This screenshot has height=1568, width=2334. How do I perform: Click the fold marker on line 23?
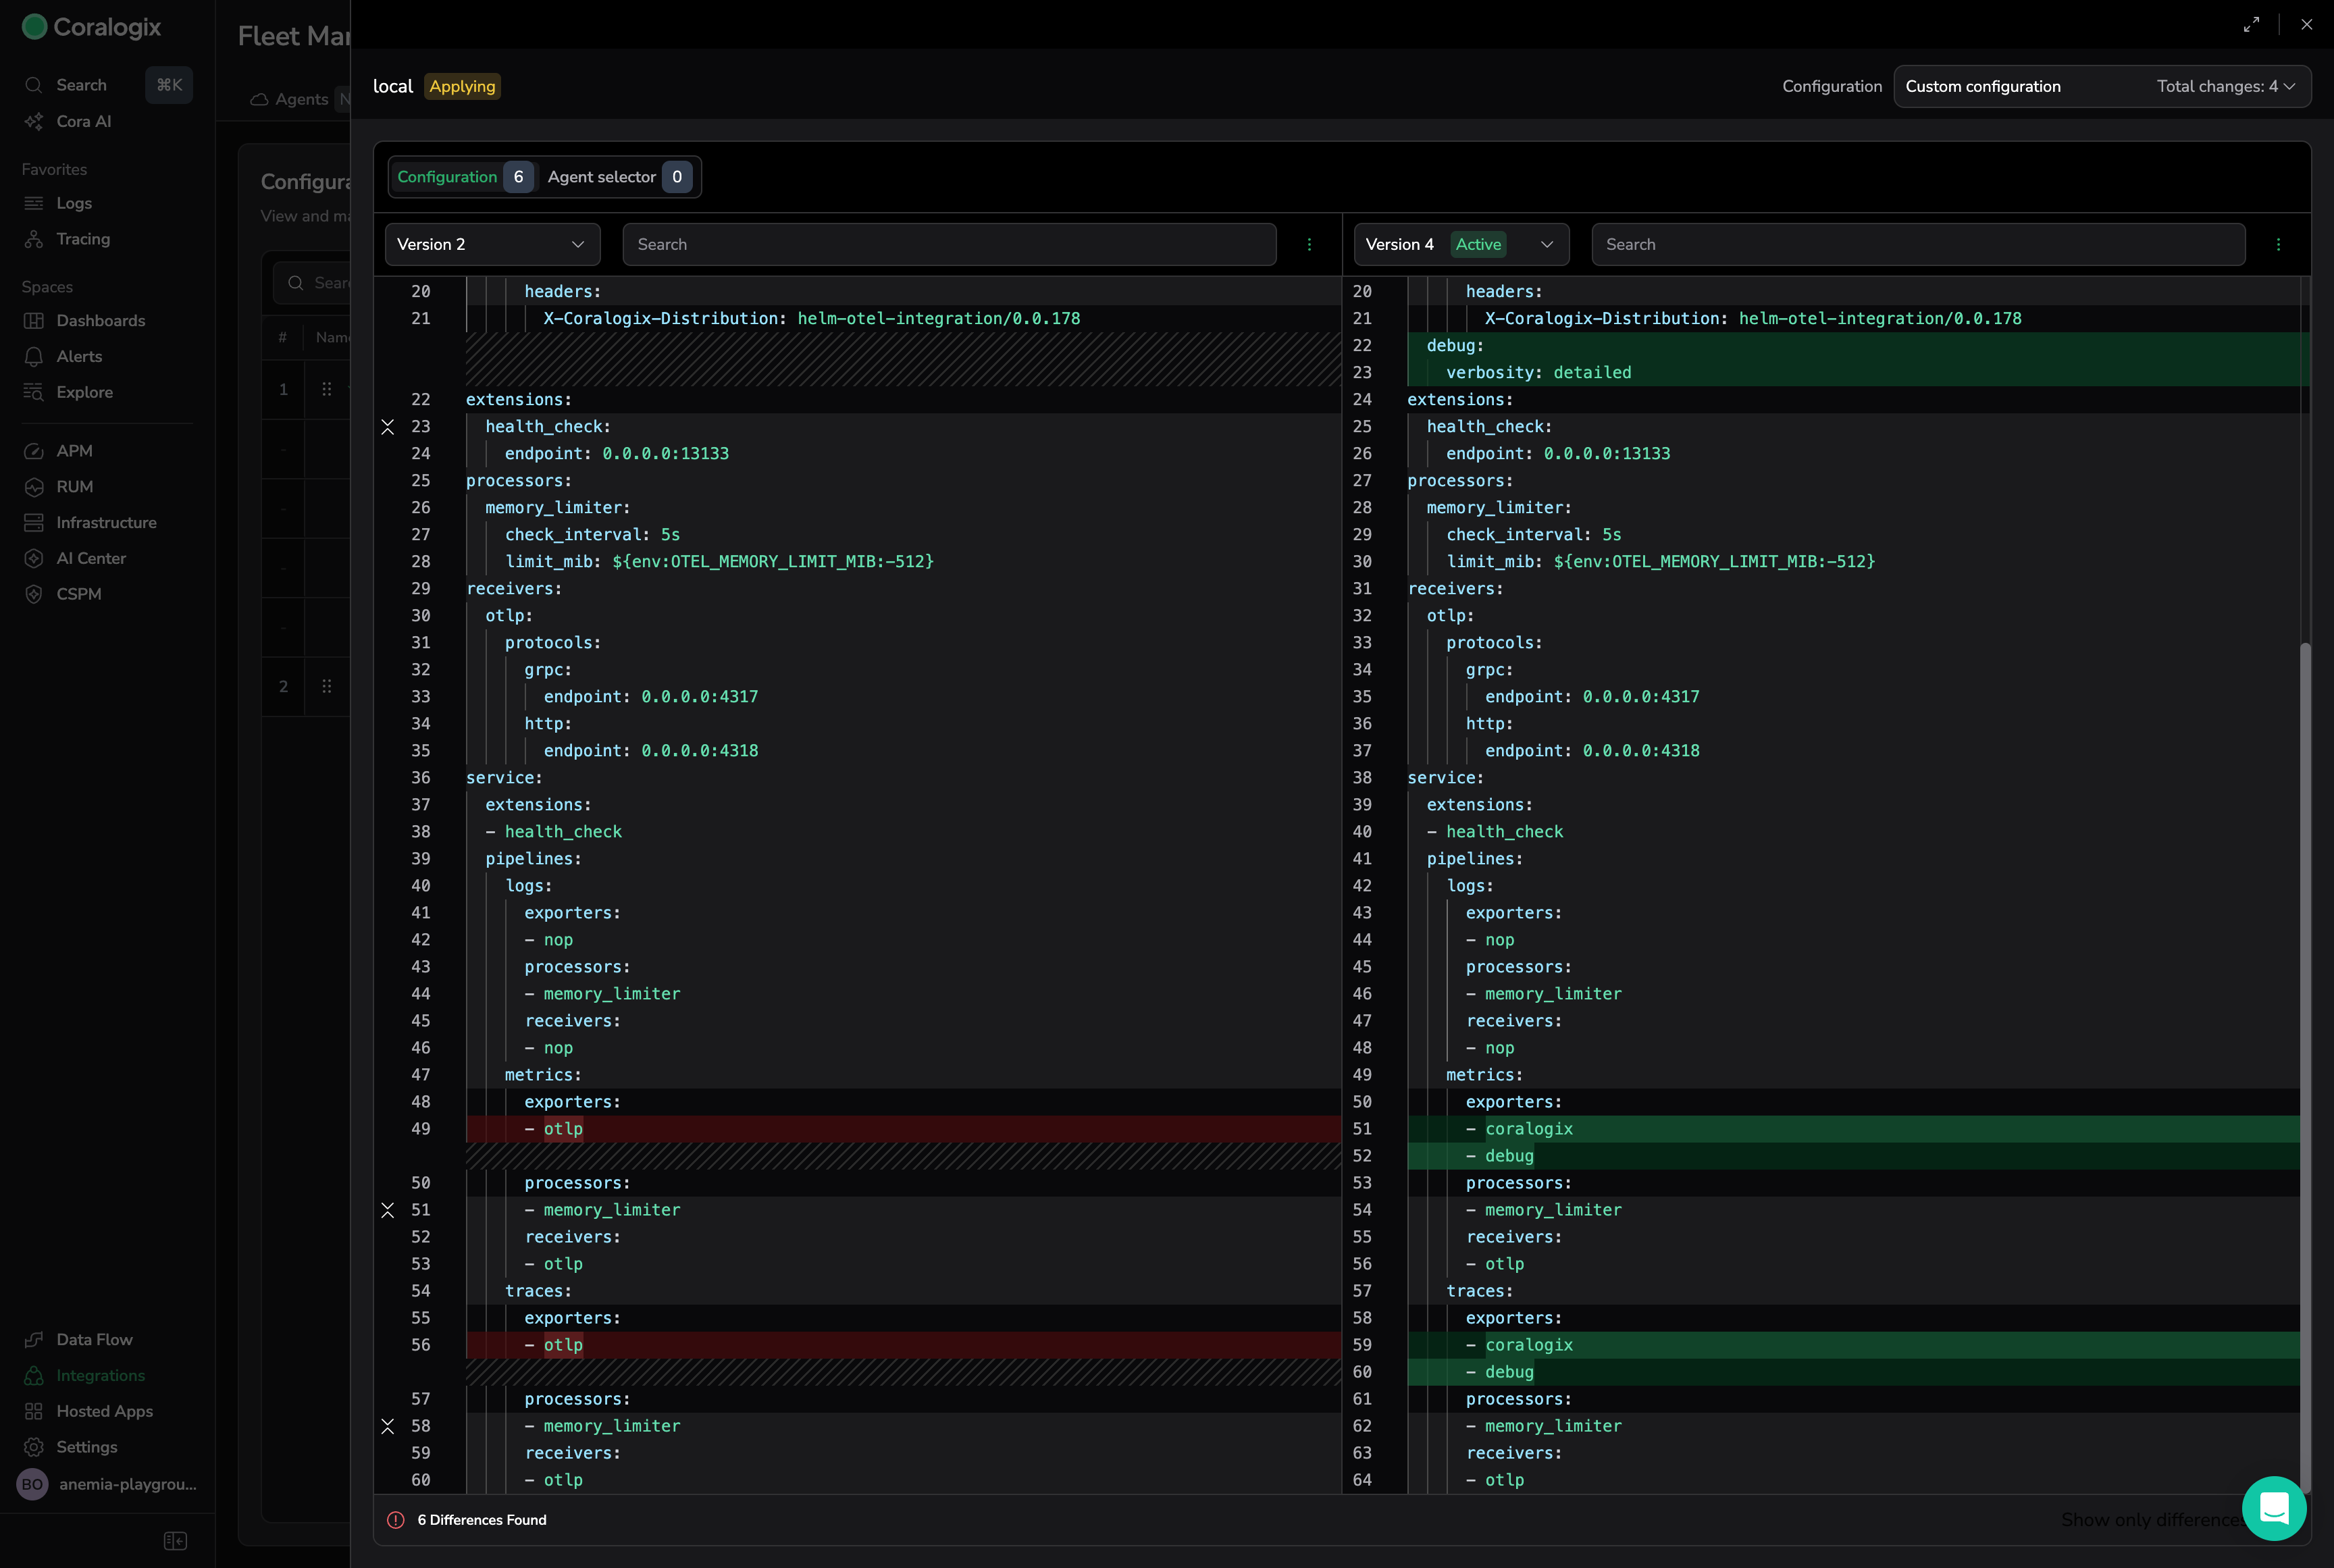click(388, 427)
